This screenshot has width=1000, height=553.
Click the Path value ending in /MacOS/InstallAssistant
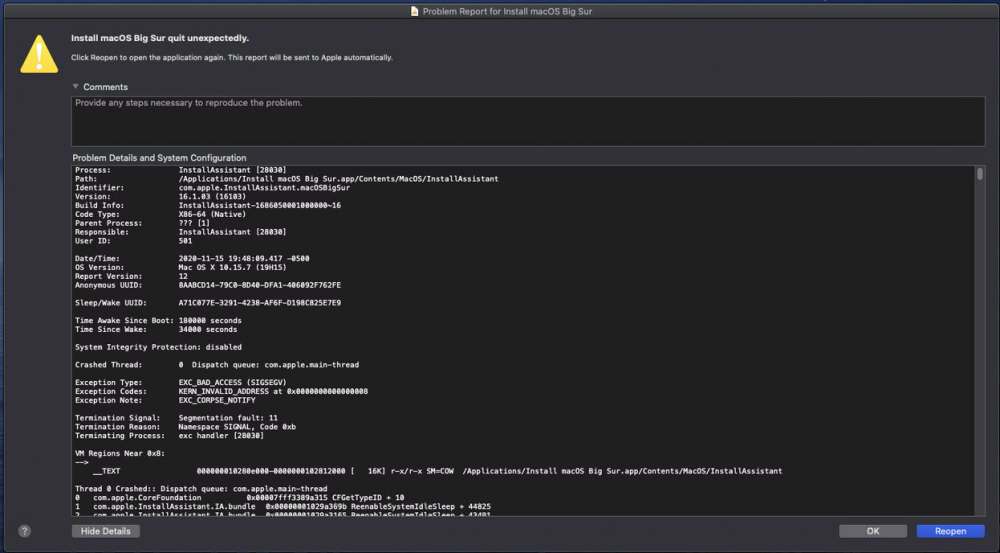[338, 179]
